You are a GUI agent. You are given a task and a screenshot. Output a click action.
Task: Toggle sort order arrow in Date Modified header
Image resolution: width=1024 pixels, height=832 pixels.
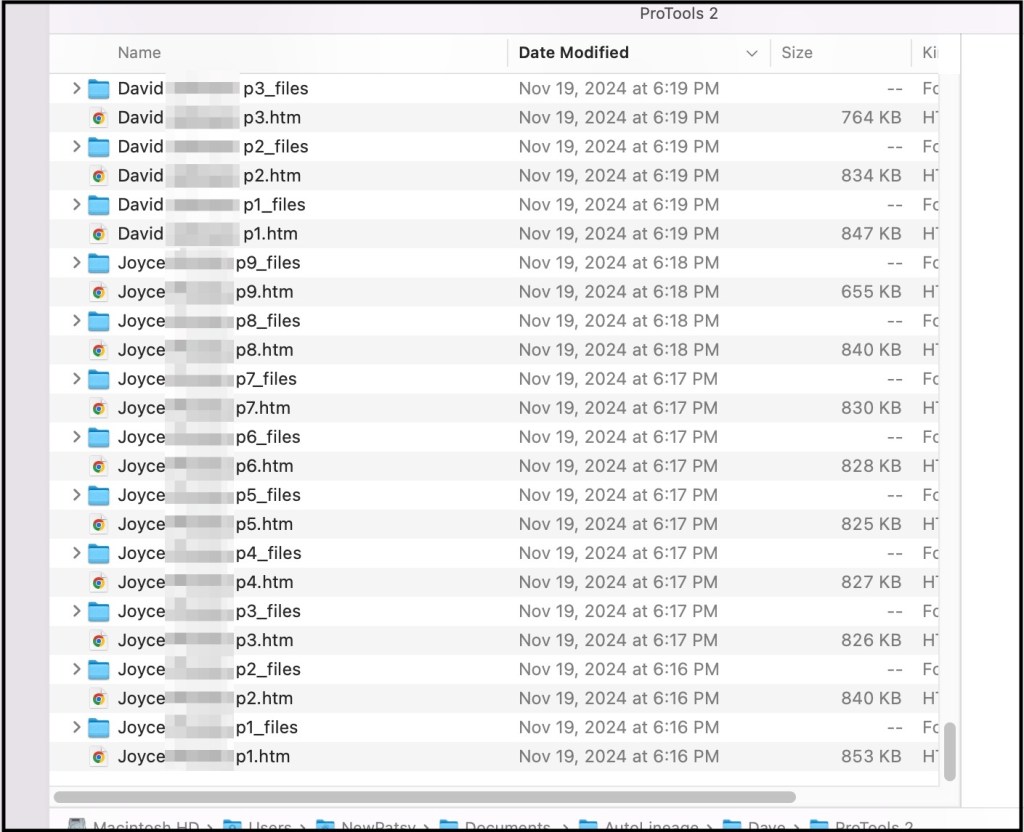[751, 53]
